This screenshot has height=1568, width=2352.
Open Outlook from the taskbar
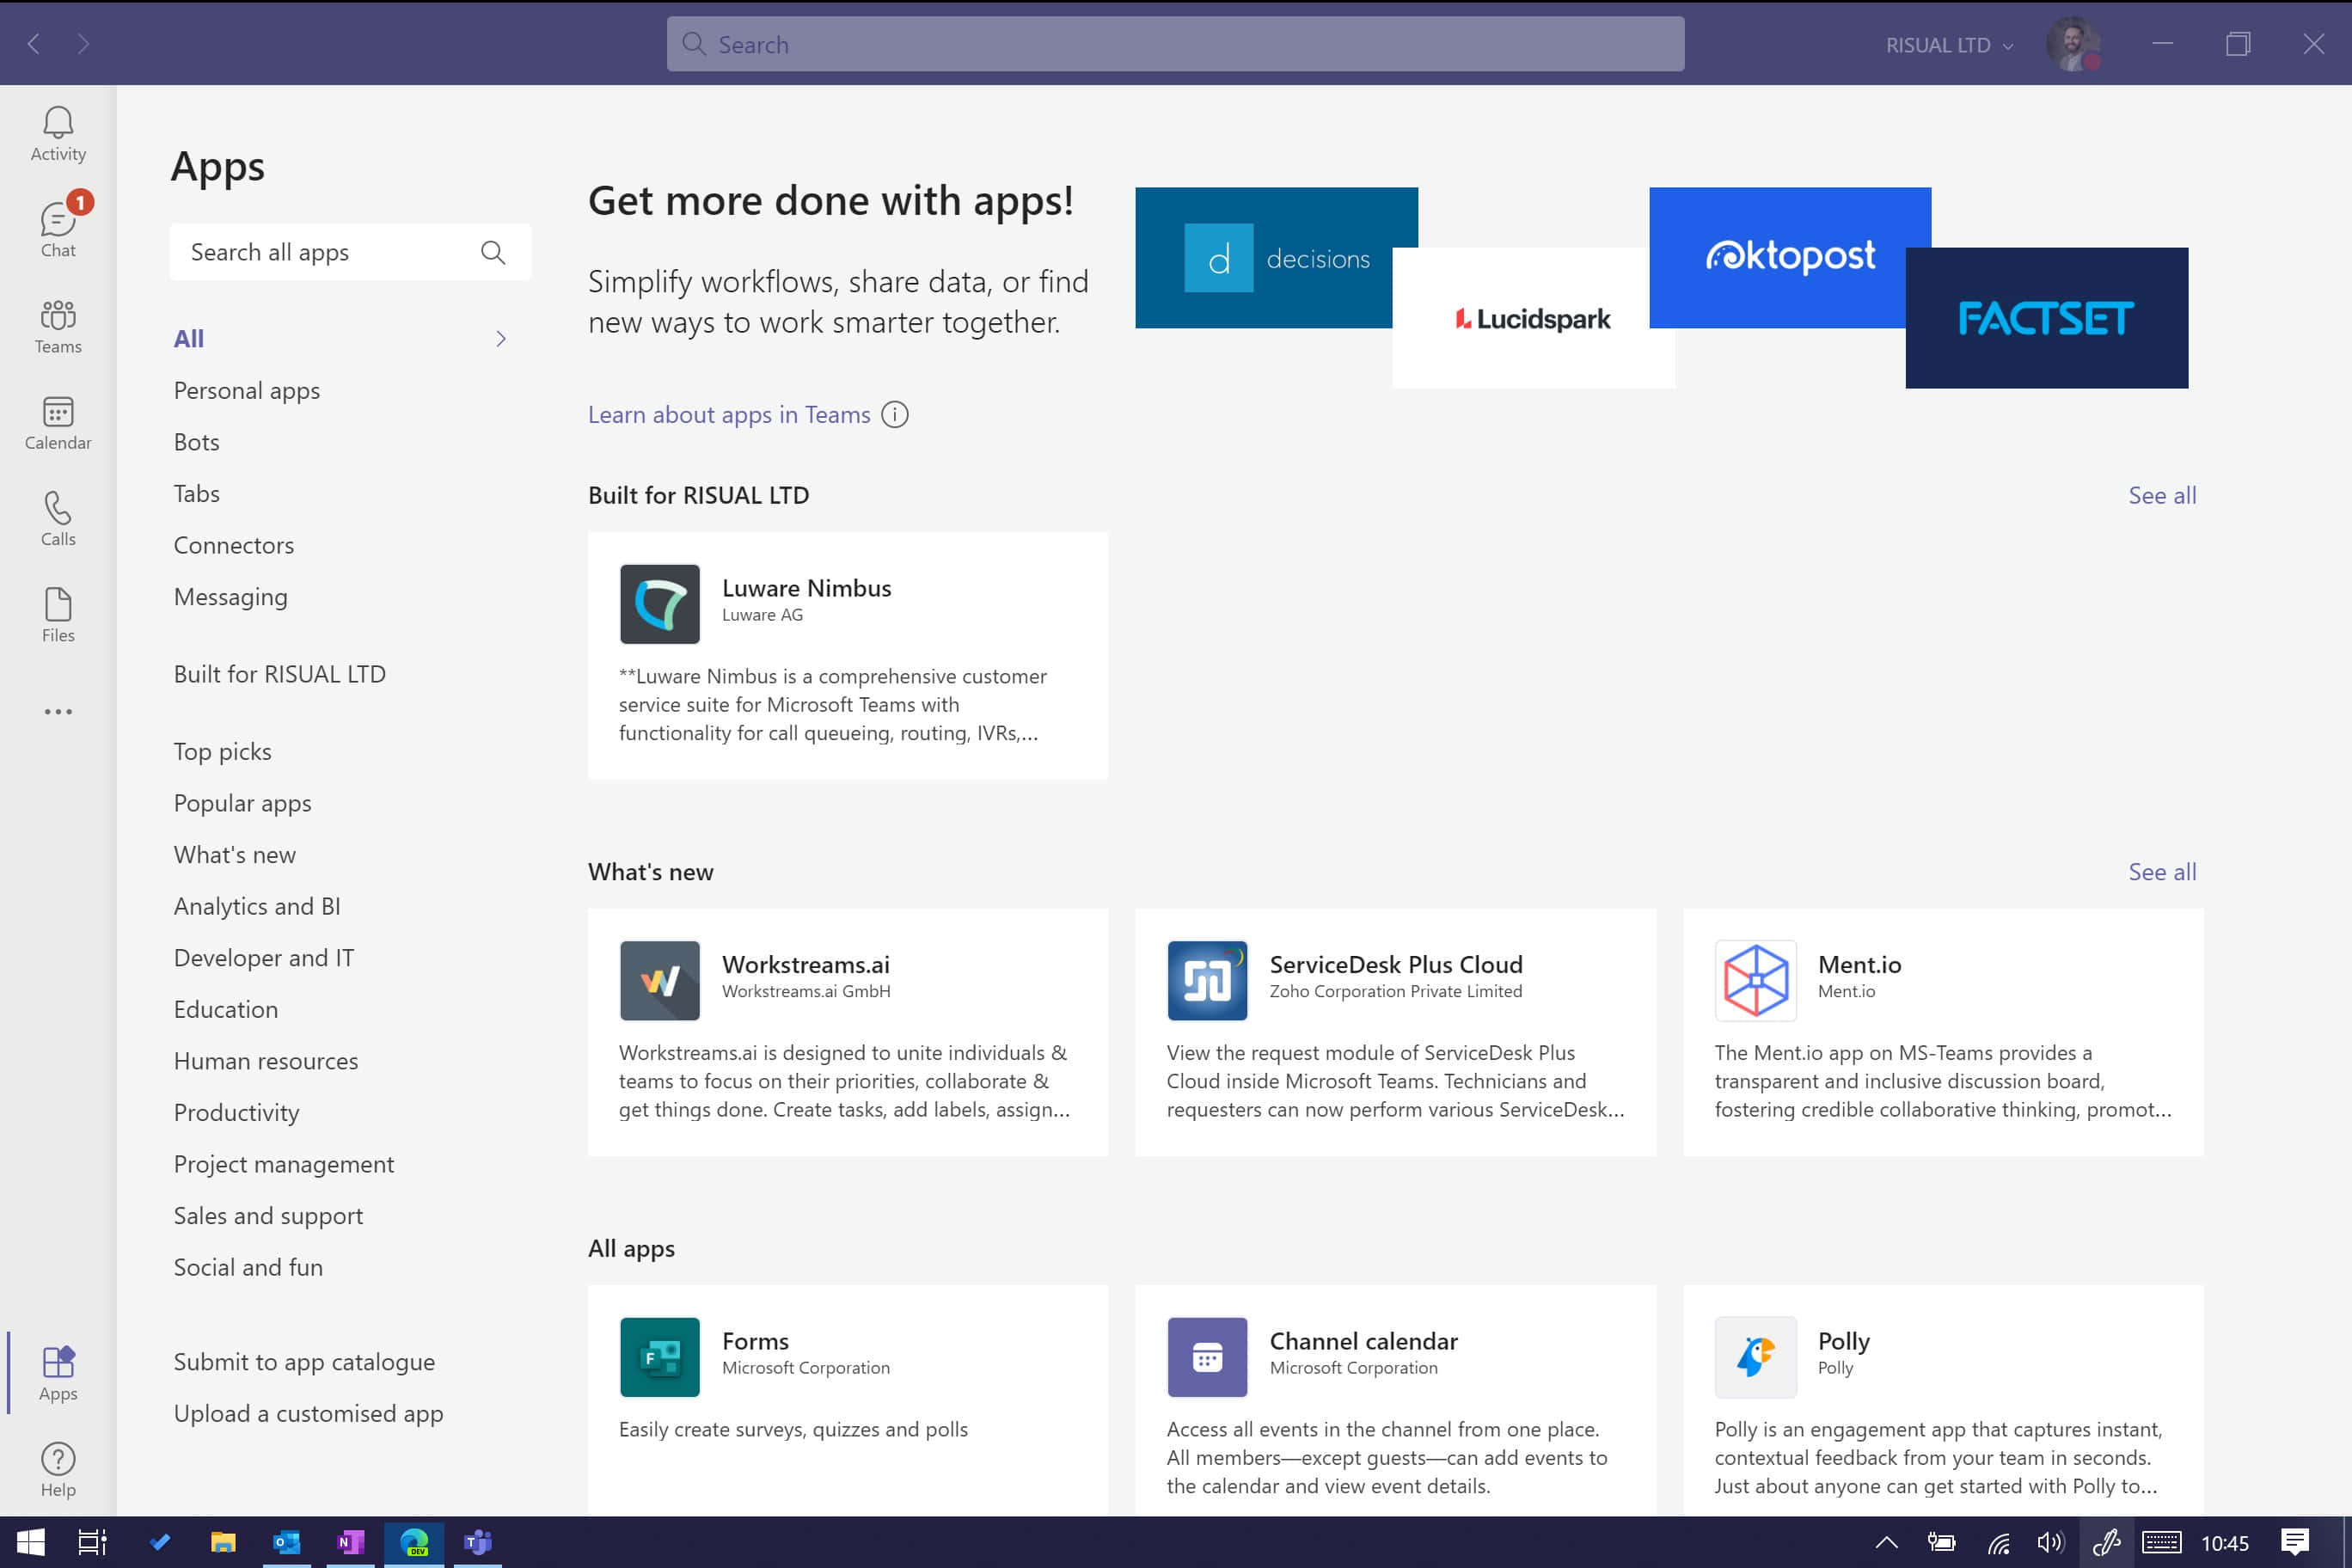(x=286, y=1542)
